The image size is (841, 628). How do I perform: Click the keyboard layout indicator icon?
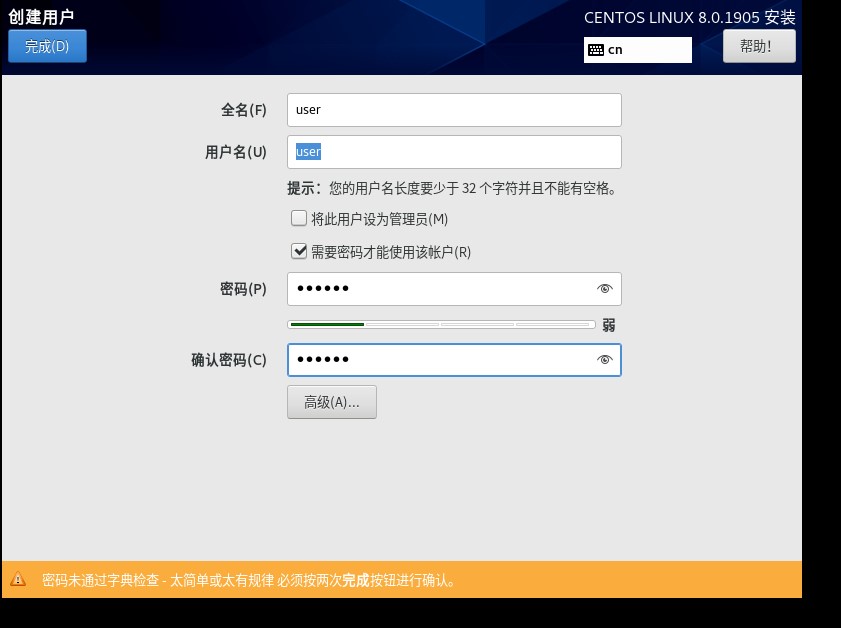pyautogui.click(x=599, y=49)
